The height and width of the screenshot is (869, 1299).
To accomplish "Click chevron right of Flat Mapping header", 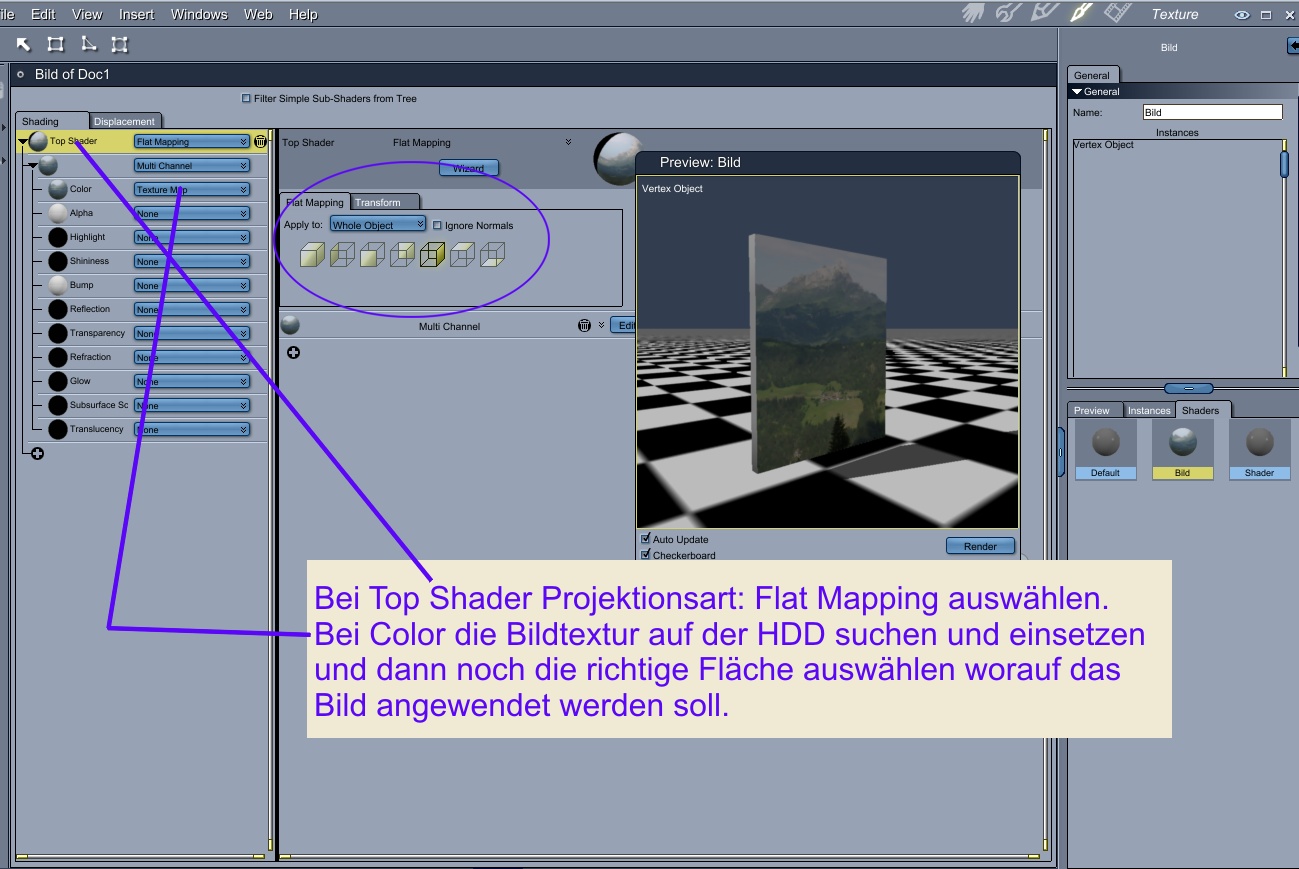I will [x=569, y=142].
